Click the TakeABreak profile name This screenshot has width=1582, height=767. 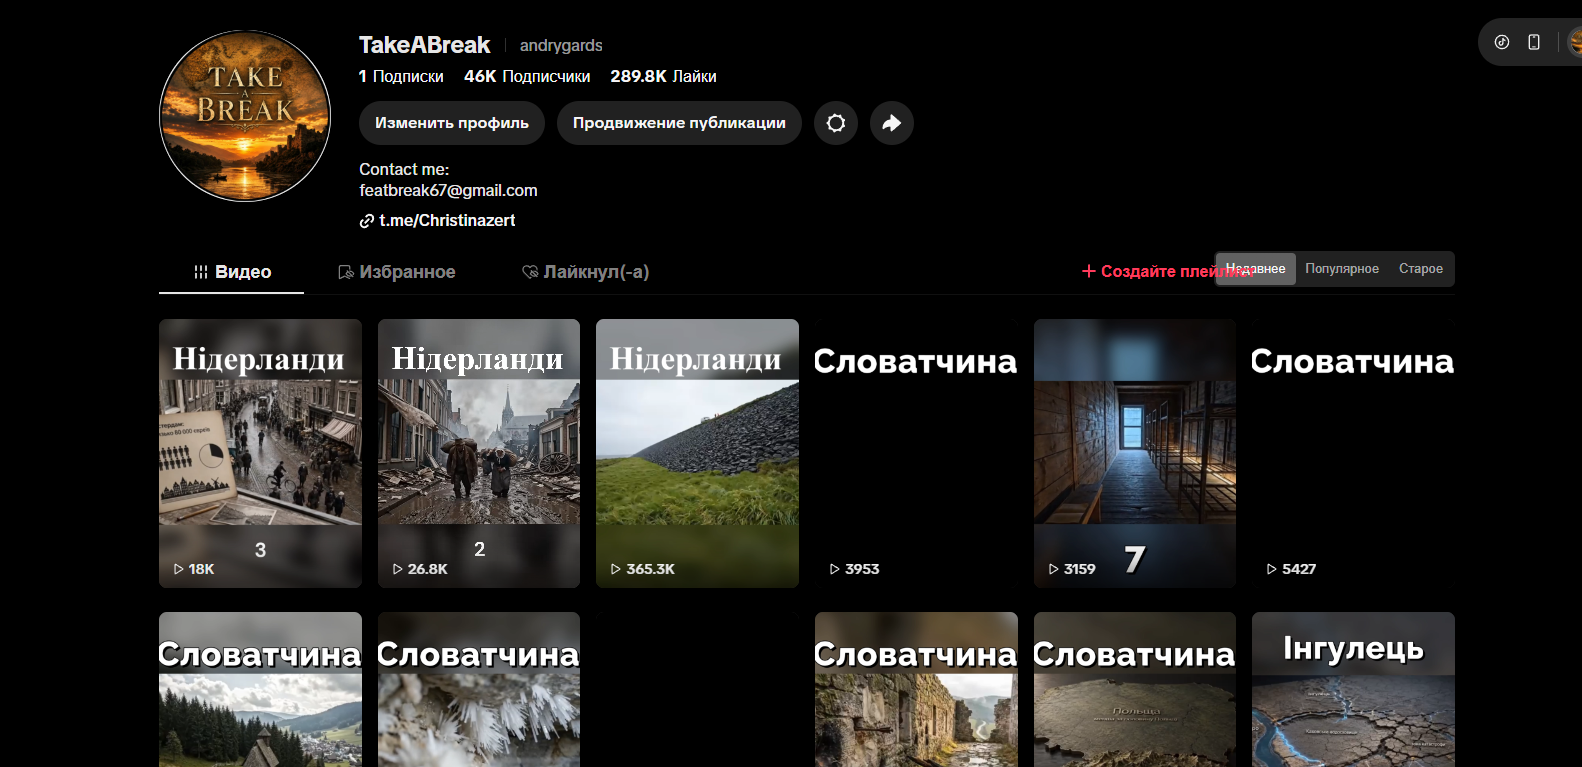424,45
